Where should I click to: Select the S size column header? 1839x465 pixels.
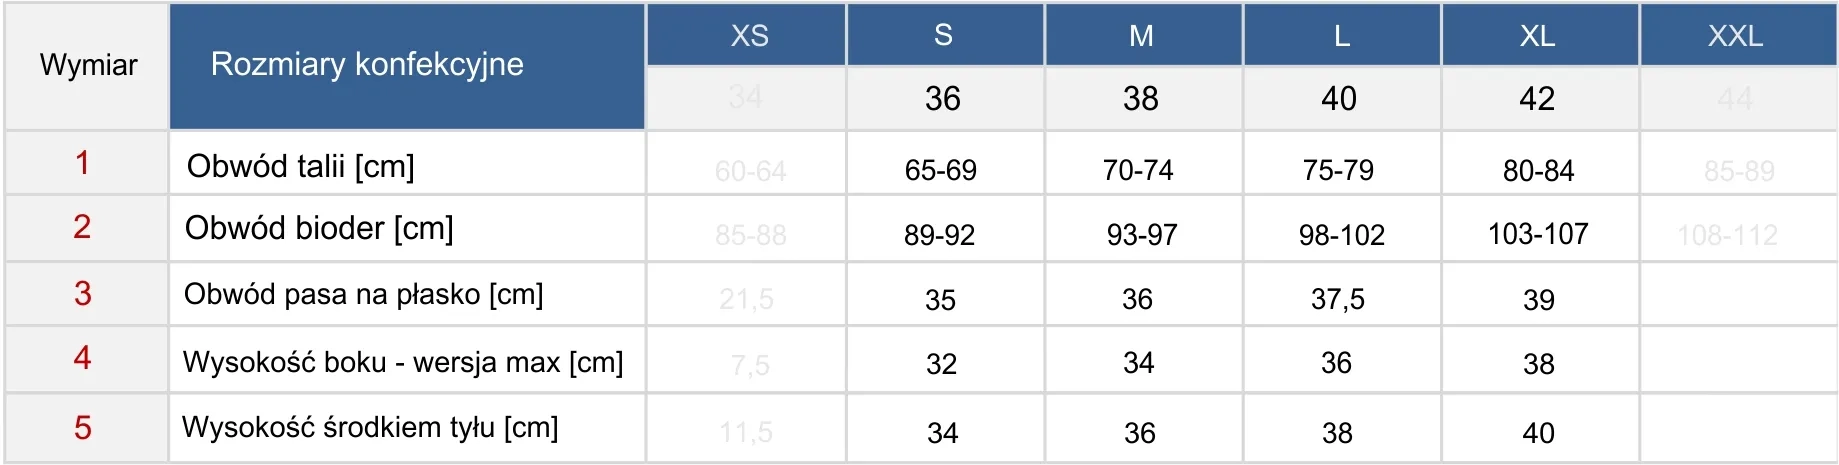click(x=943, y=36)
